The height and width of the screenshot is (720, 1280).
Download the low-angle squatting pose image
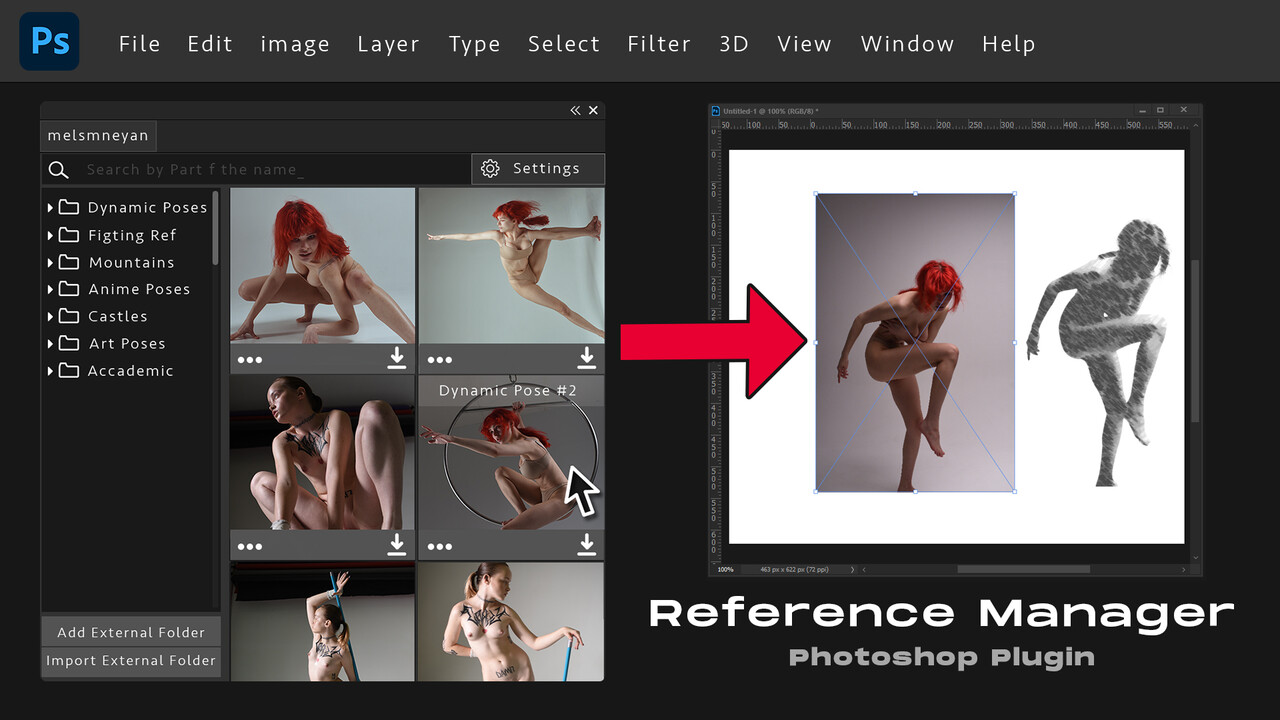pyautogui.click(x=397, y=545)
